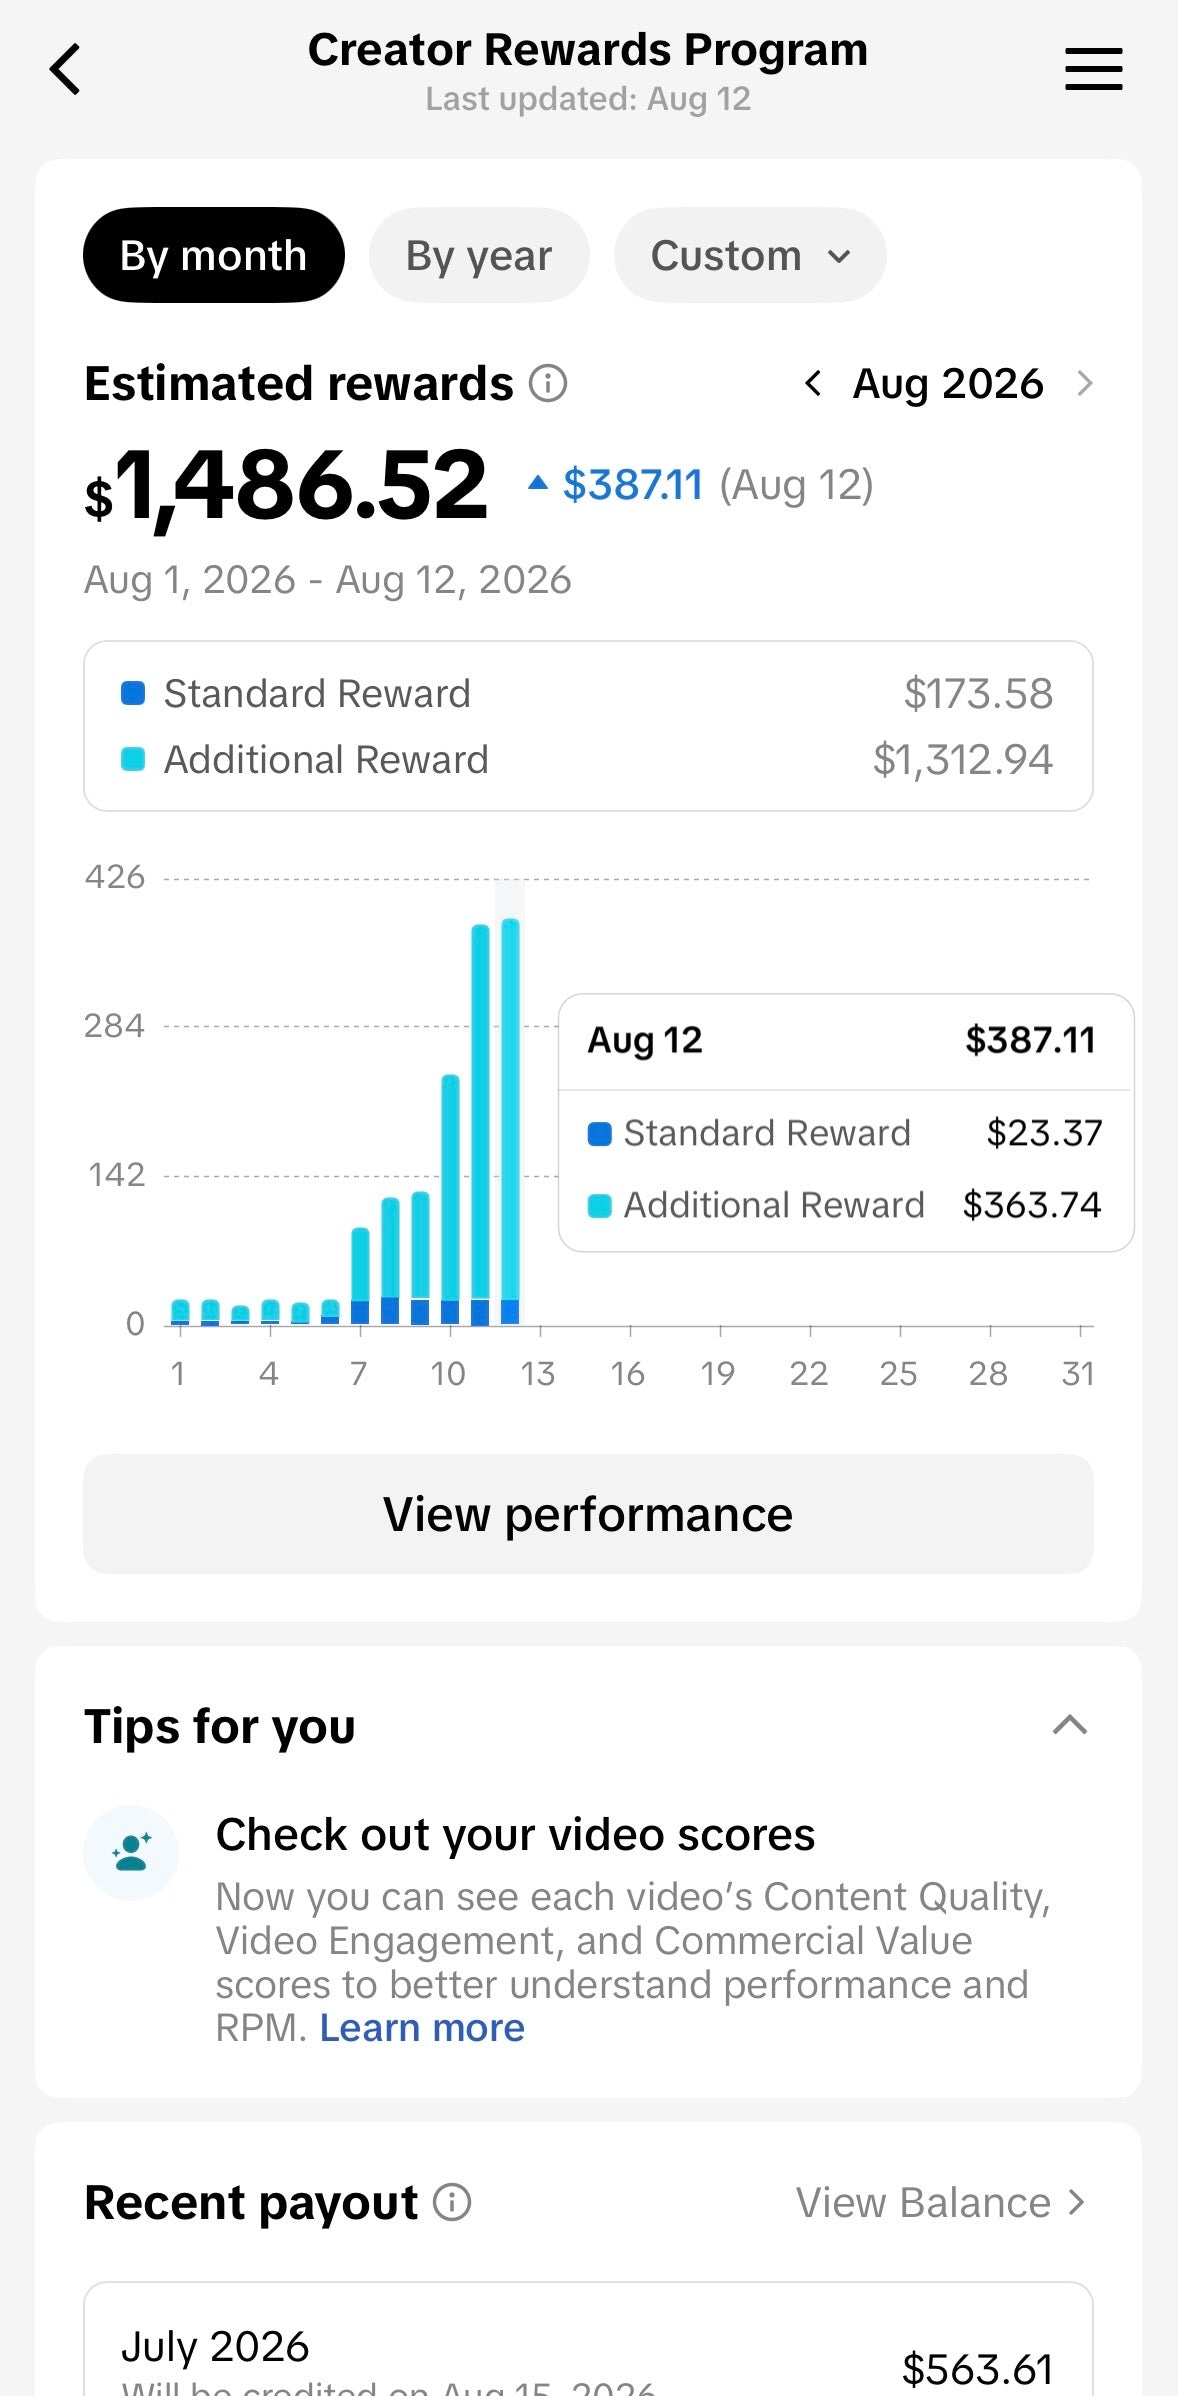Screen dimensions: 1178x2396
Task: Tap the Standard Reward blue legend swatch
Action: (x=133, y=693)
